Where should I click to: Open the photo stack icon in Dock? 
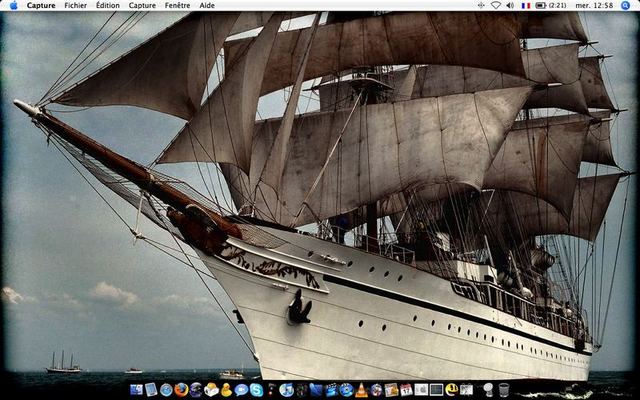pyautogui.click(x=391, y=390)
